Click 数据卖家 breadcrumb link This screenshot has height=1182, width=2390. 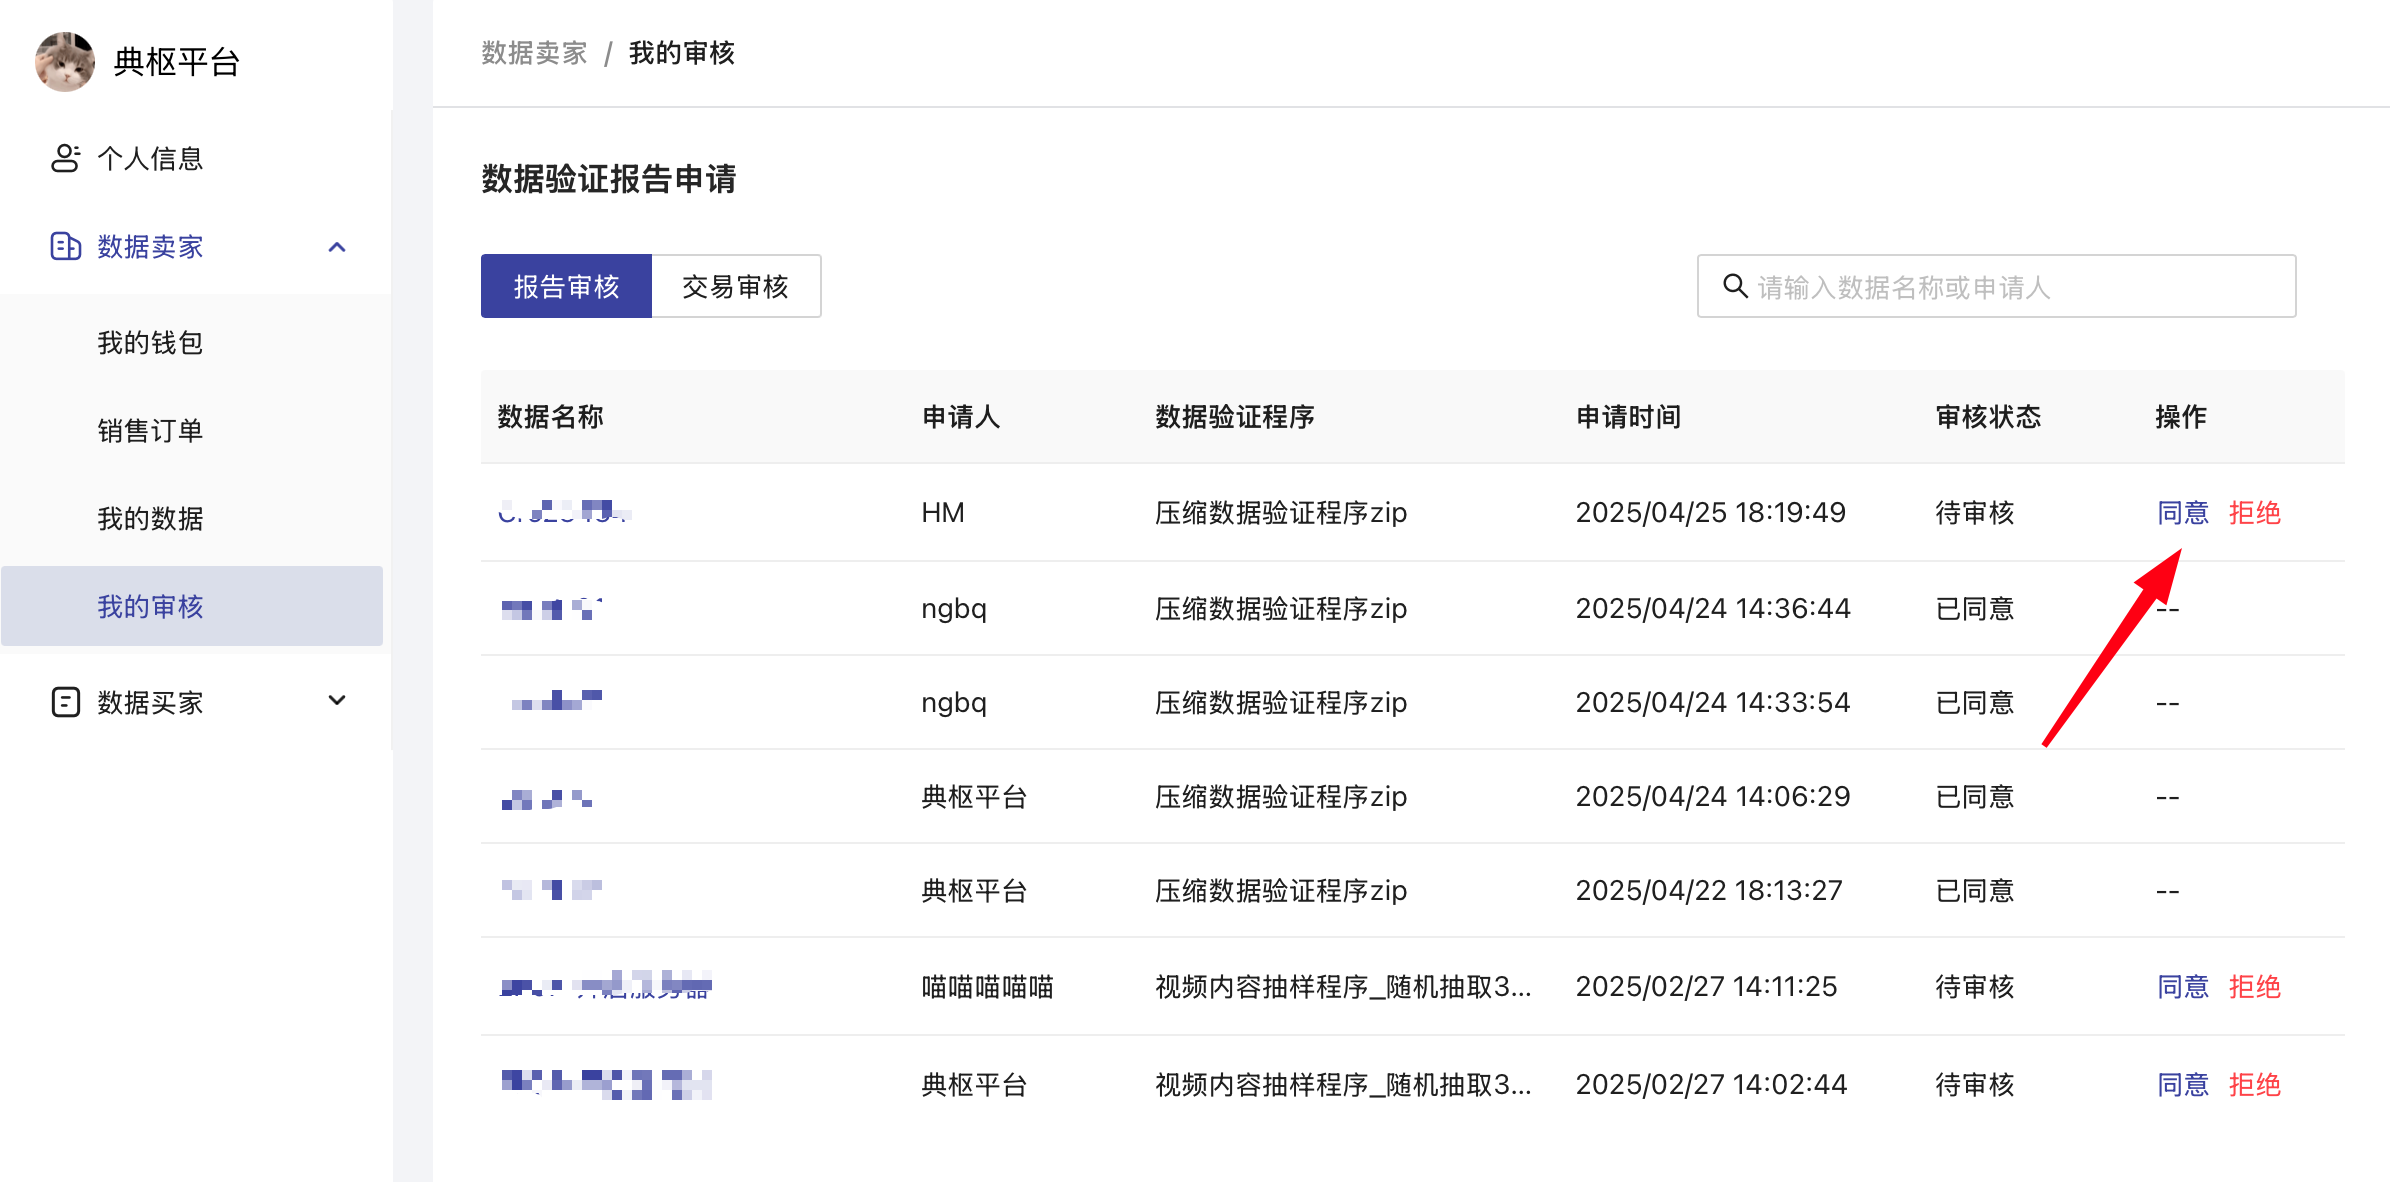click(534, 53)
